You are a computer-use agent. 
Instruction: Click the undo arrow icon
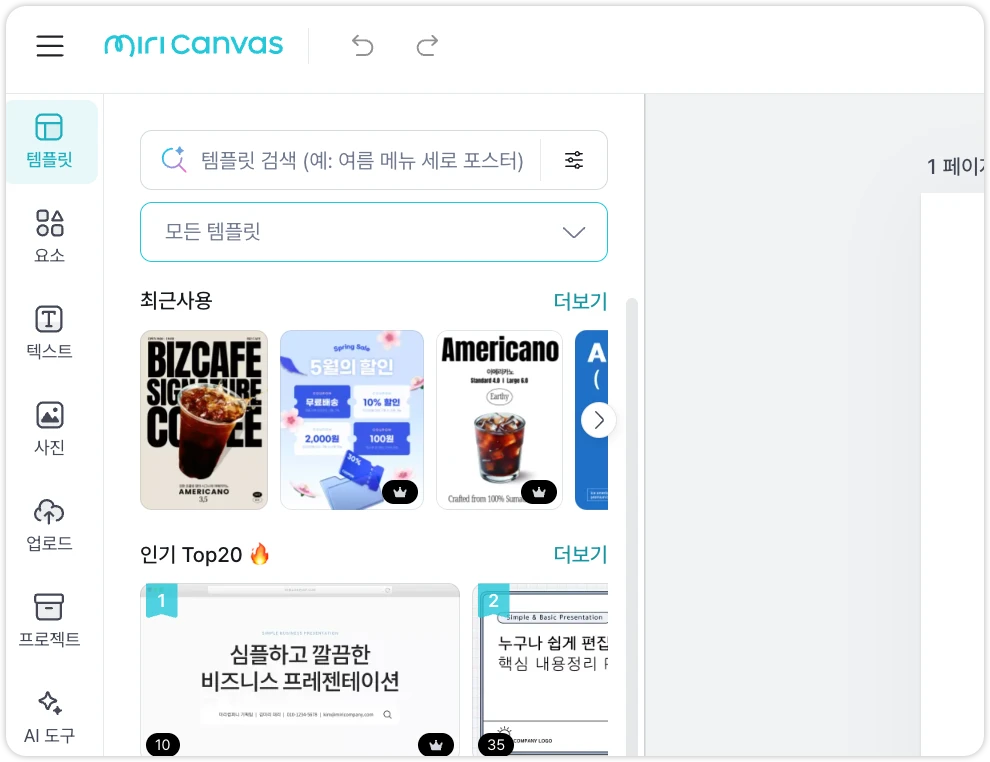pos(362,46)
